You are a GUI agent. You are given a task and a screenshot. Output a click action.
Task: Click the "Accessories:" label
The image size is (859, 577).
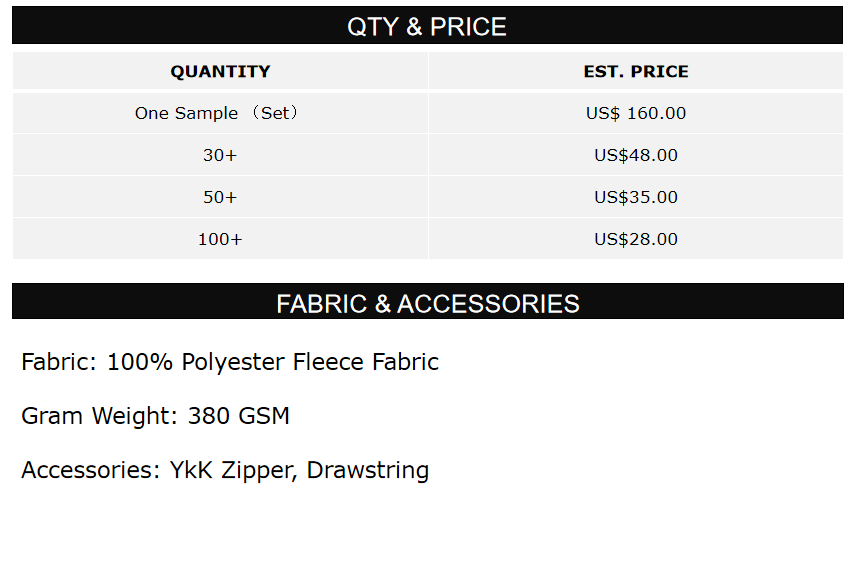click(89, 470)
